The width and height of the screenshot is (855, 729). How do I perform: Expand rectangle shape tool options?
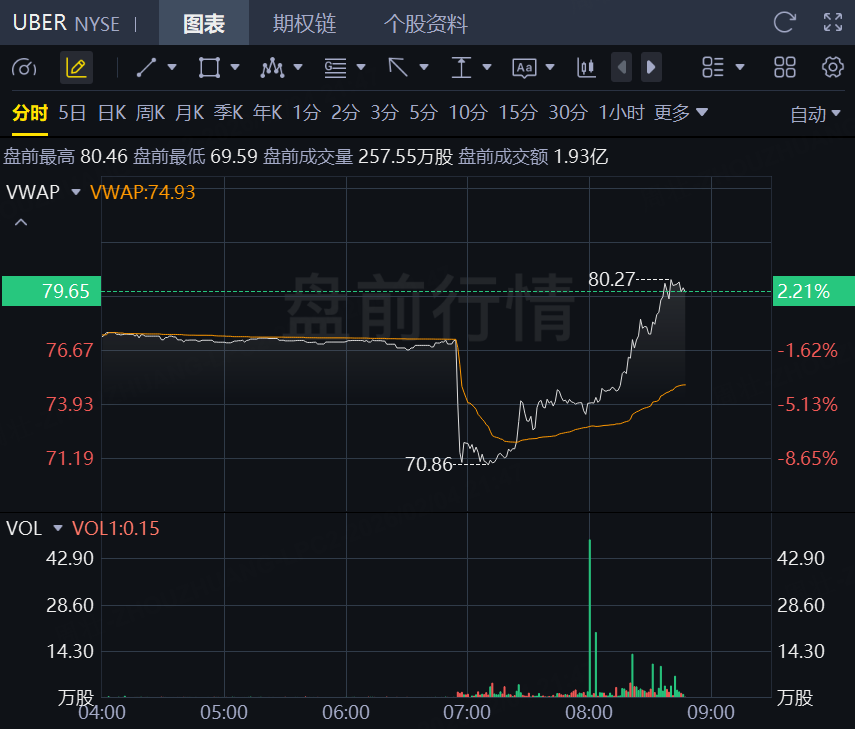[x=235, y=67]
